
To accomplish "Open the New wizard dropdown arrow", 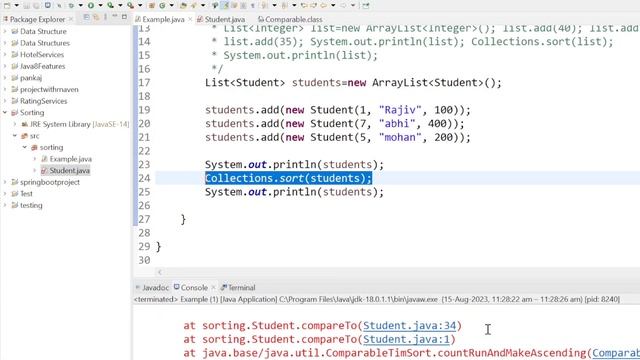I will (16, 5).
